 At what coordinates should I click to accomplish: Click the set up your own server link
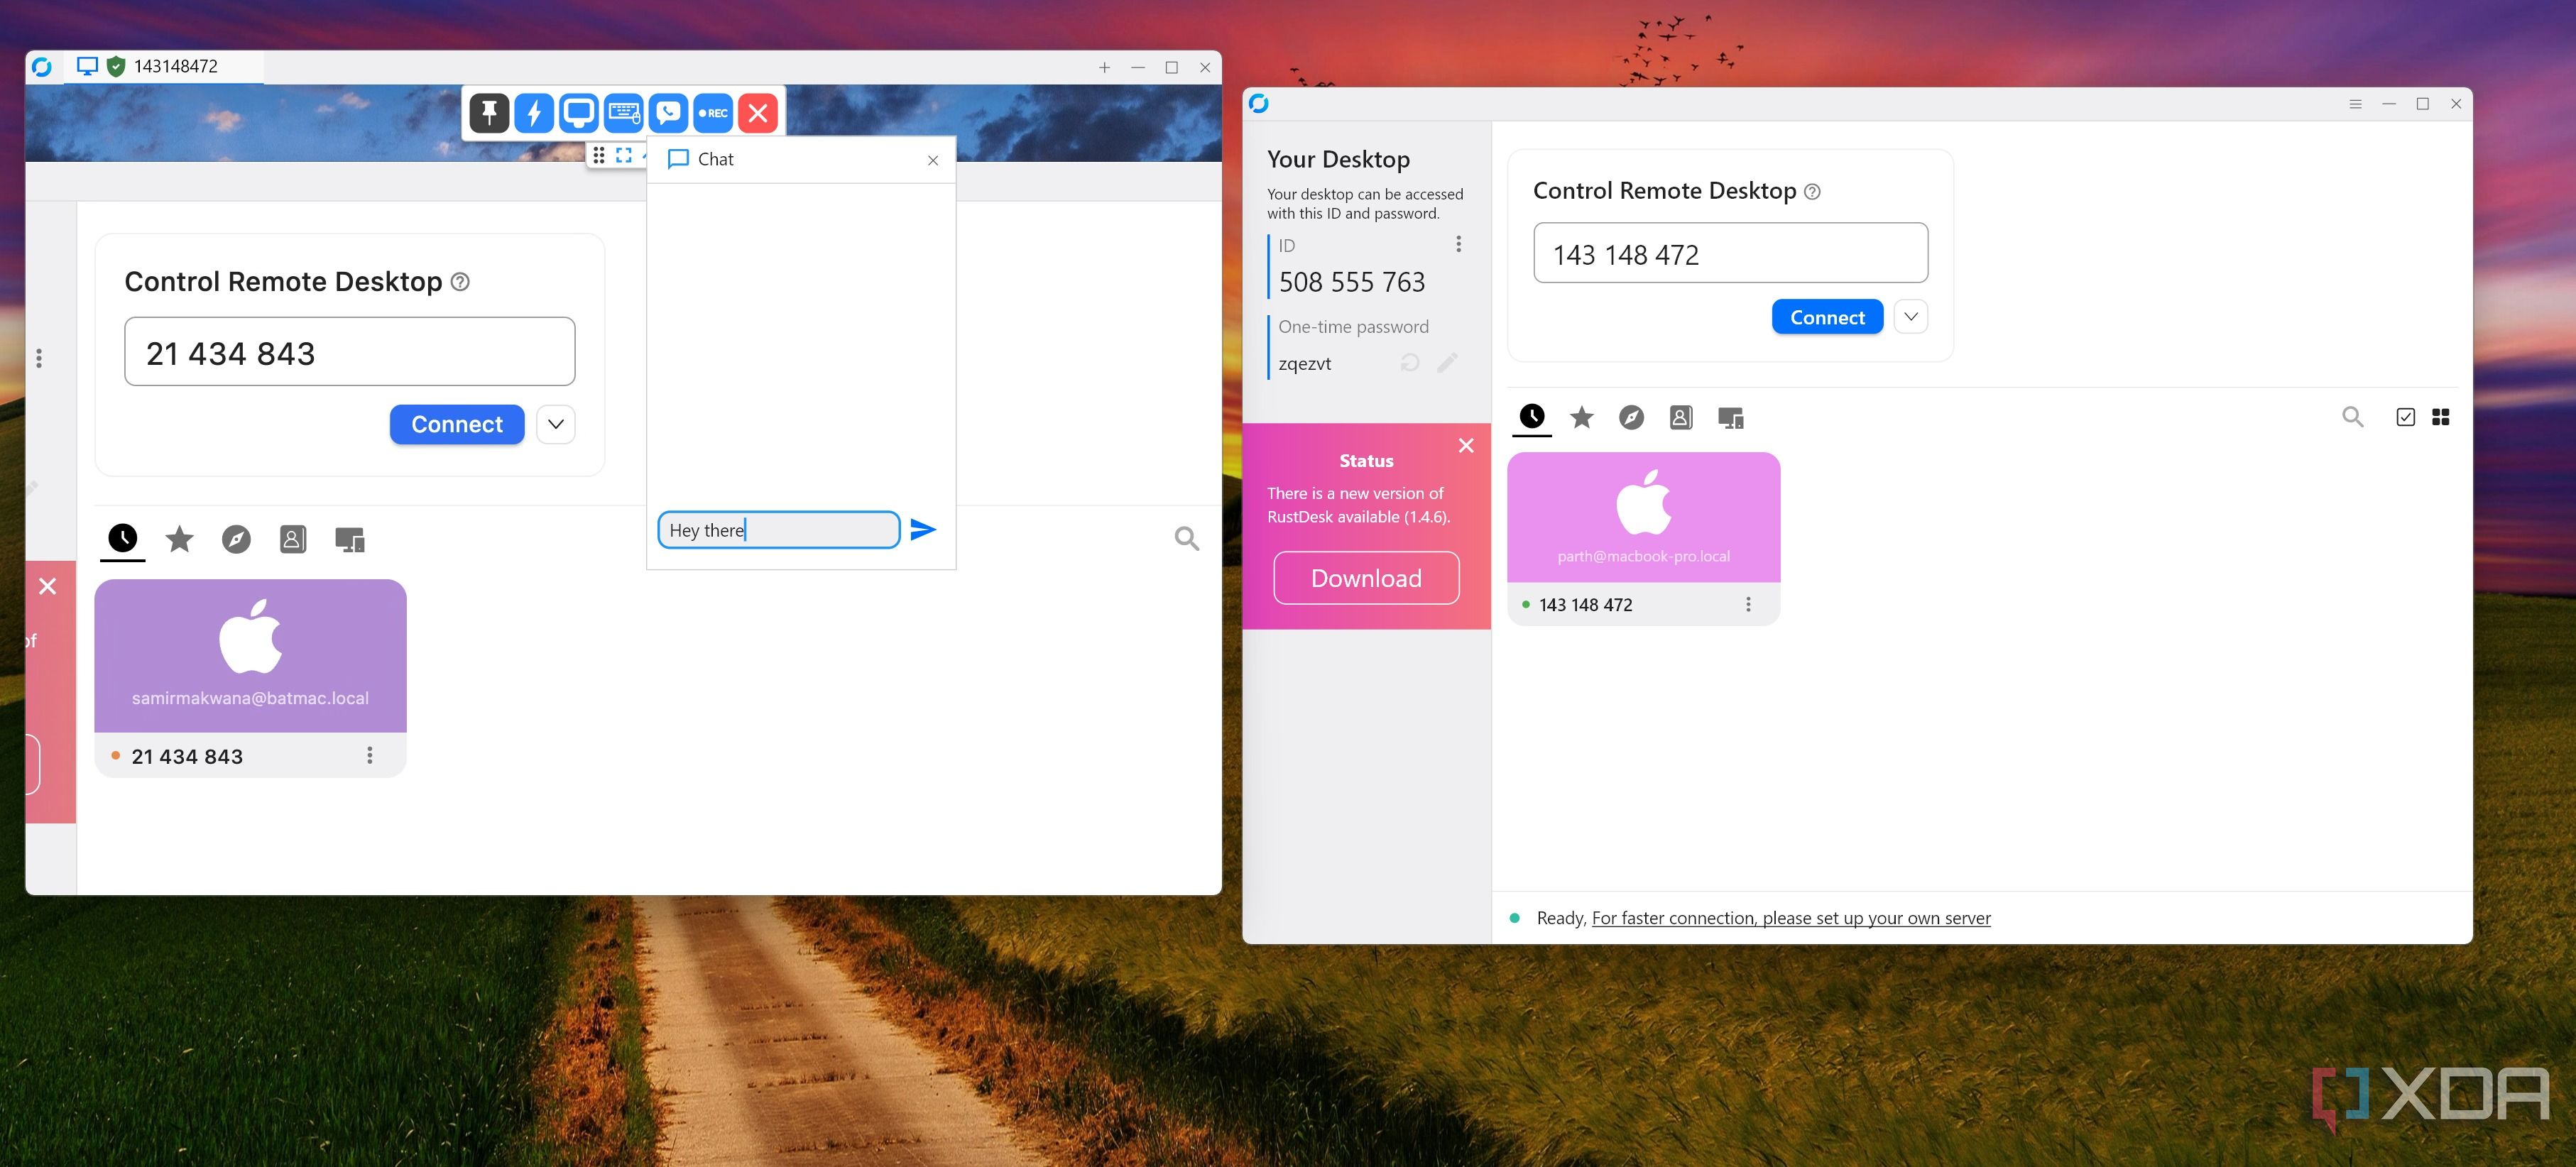[x=1791, y=918]
